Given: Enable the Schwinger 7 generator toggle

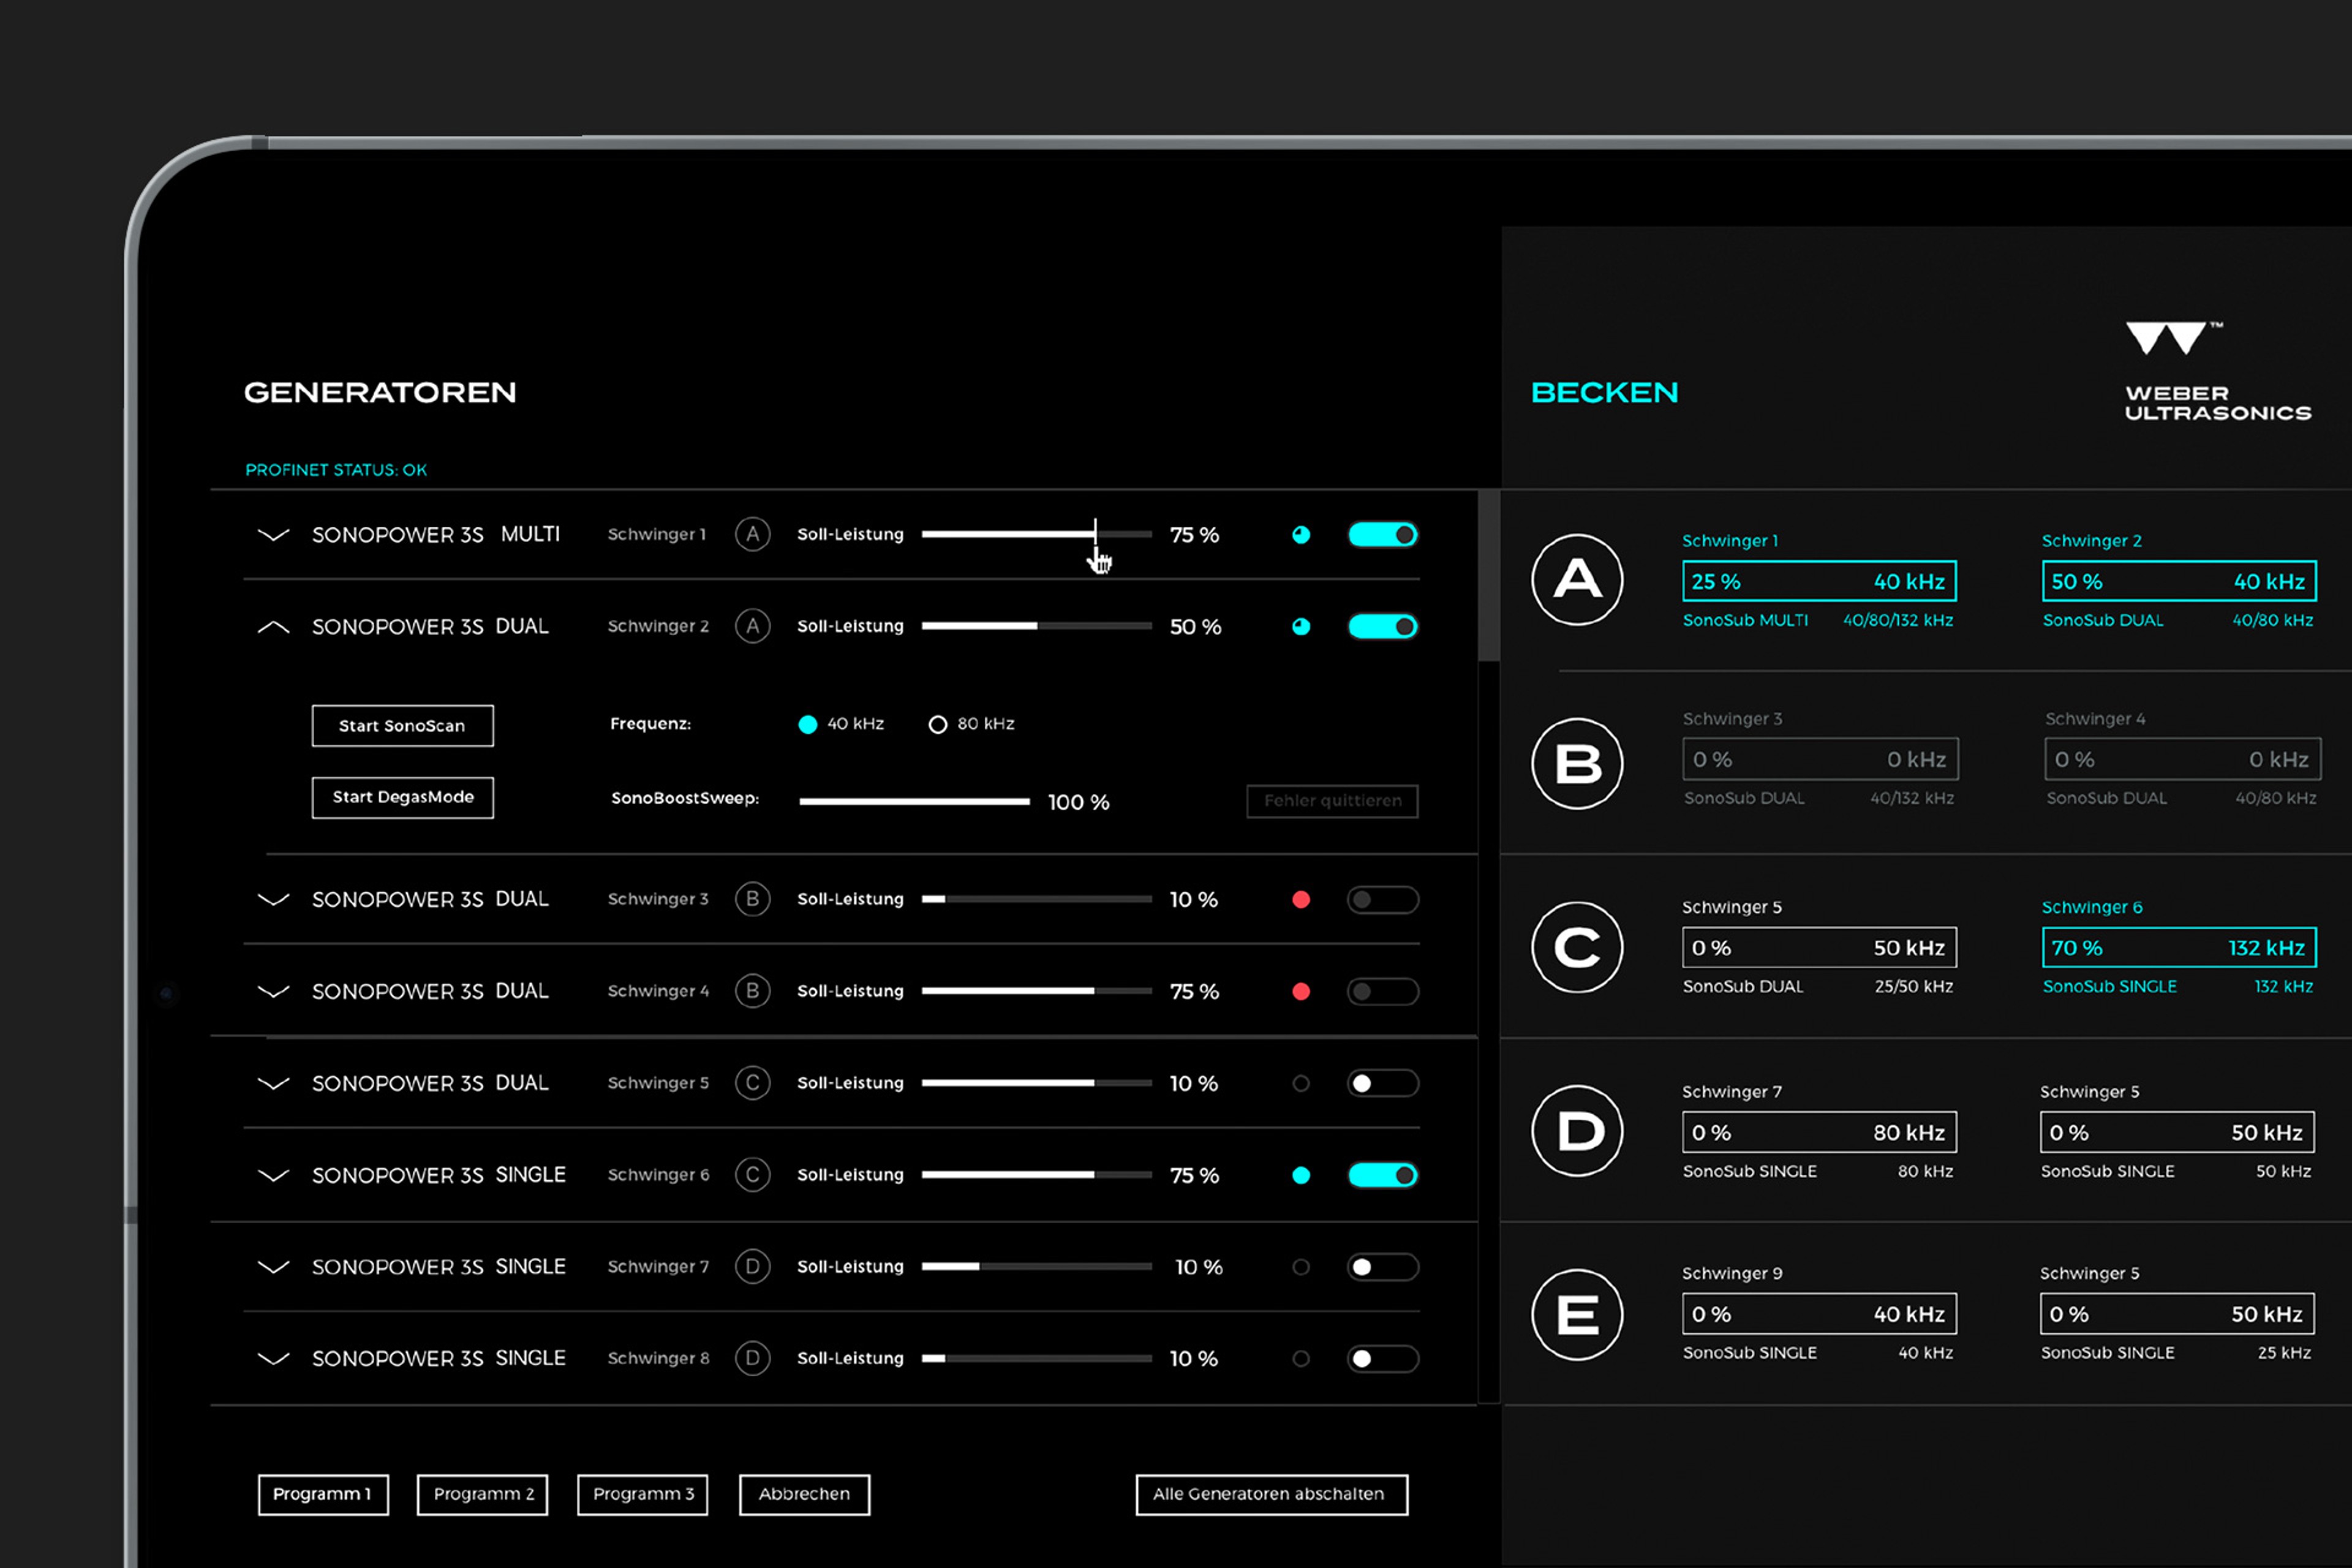Looking at the screenshot, I should (1382, 1267).
